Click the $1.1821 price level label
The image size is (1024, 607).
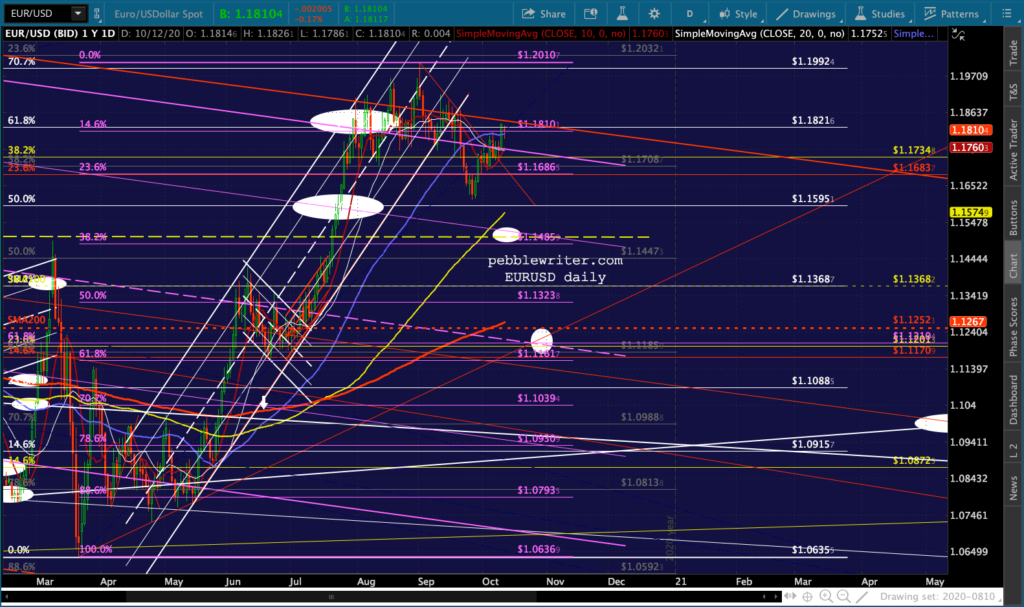coord(813,120)
